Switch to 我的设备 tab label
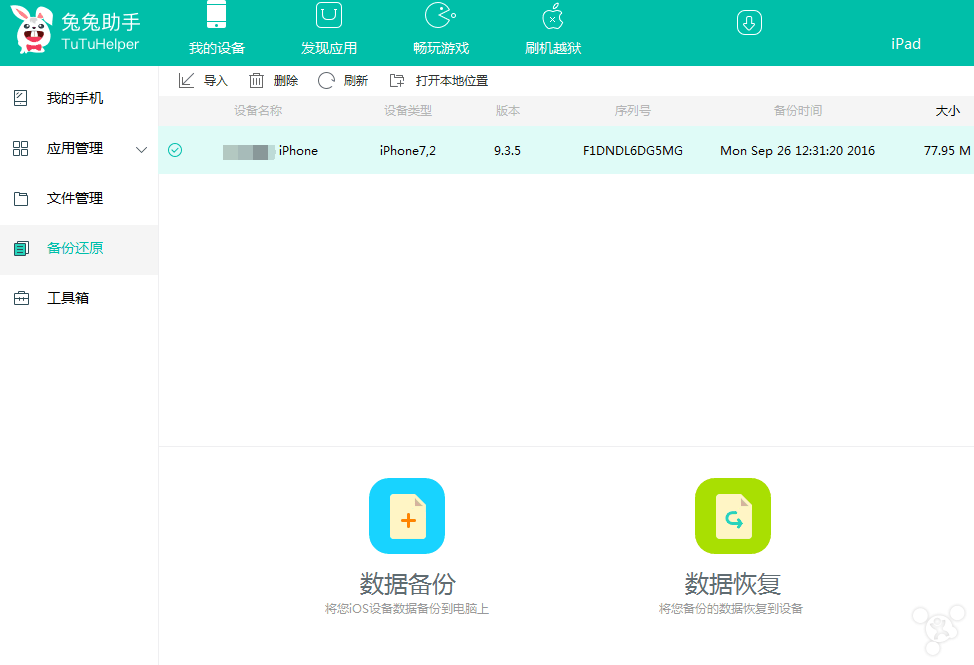This screenshot has width=974, height=665. point(217,48)
